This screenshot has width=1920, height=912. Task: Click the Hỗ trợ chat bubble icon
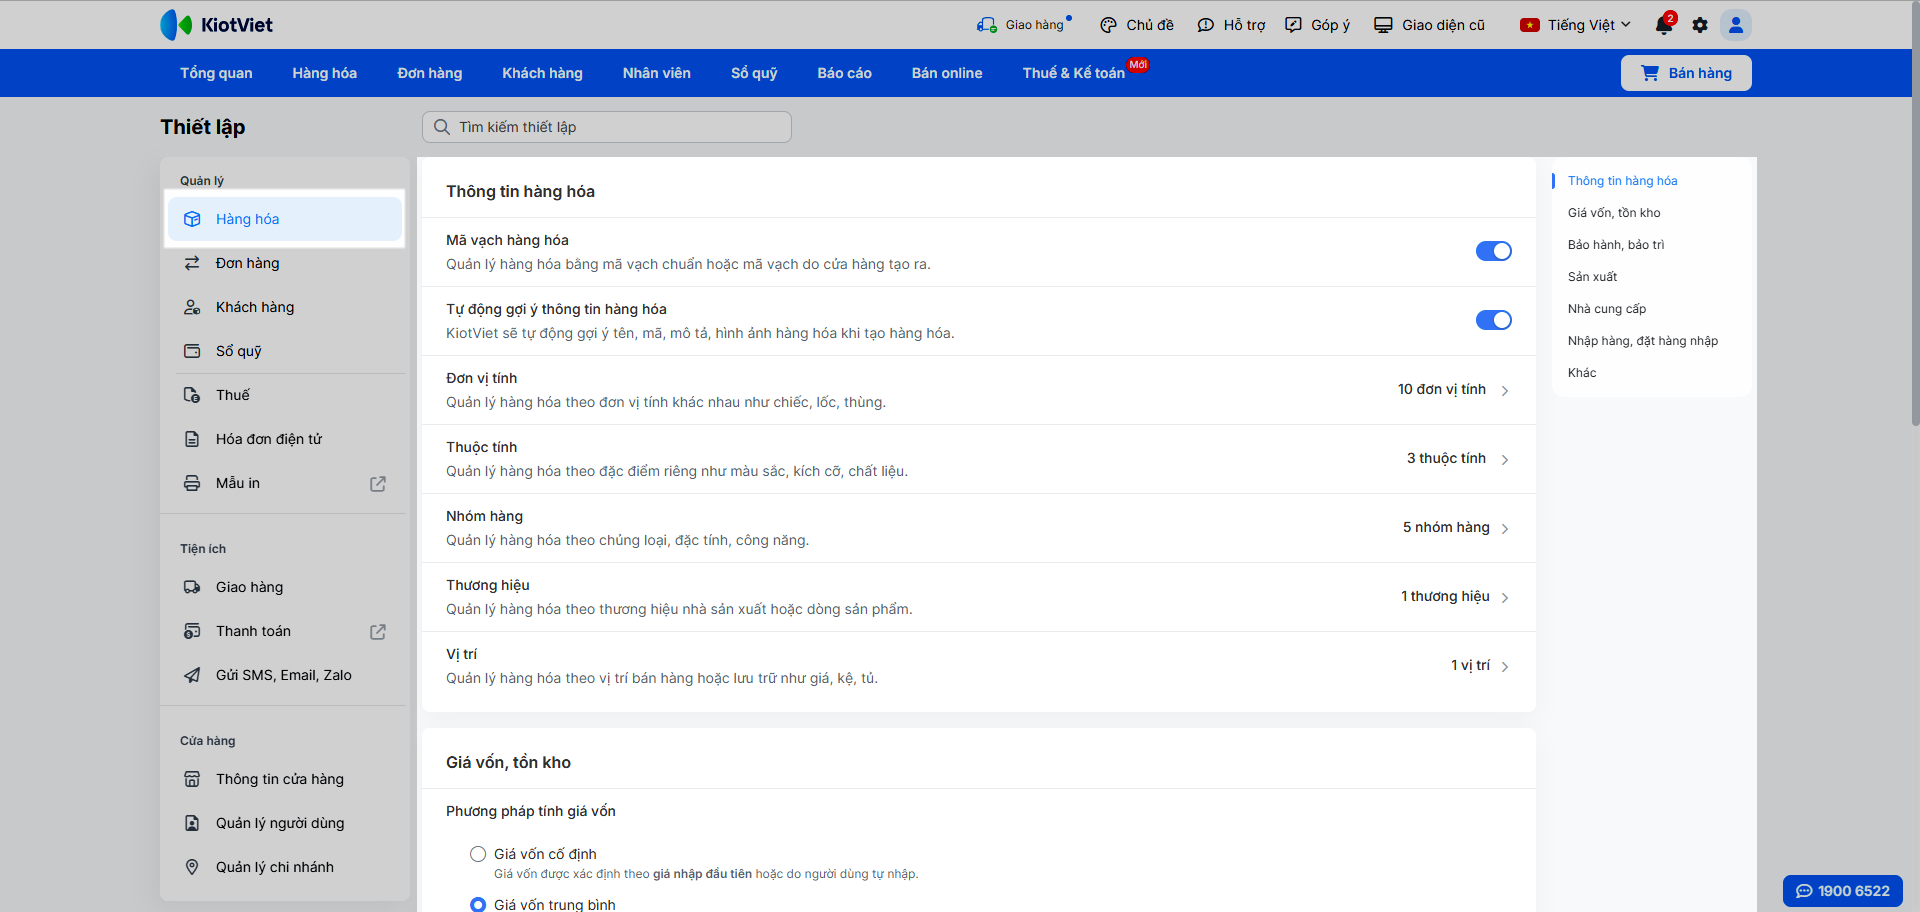1205,25
